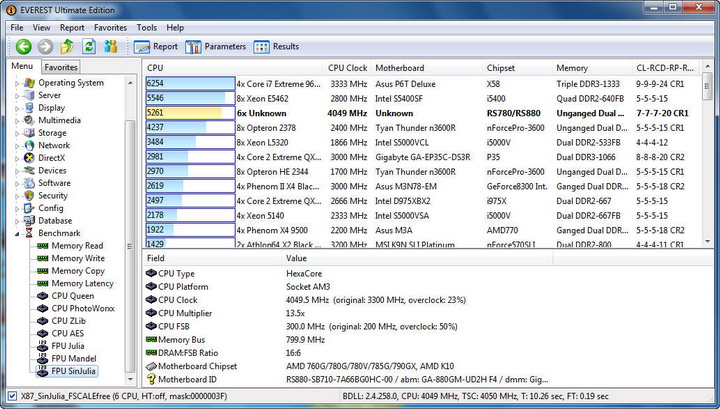Image resolution: width=720 pixels, height=409 pixels.
Task: Select the 5546 Xeon E5462 score bar
Action: point(190,98)
